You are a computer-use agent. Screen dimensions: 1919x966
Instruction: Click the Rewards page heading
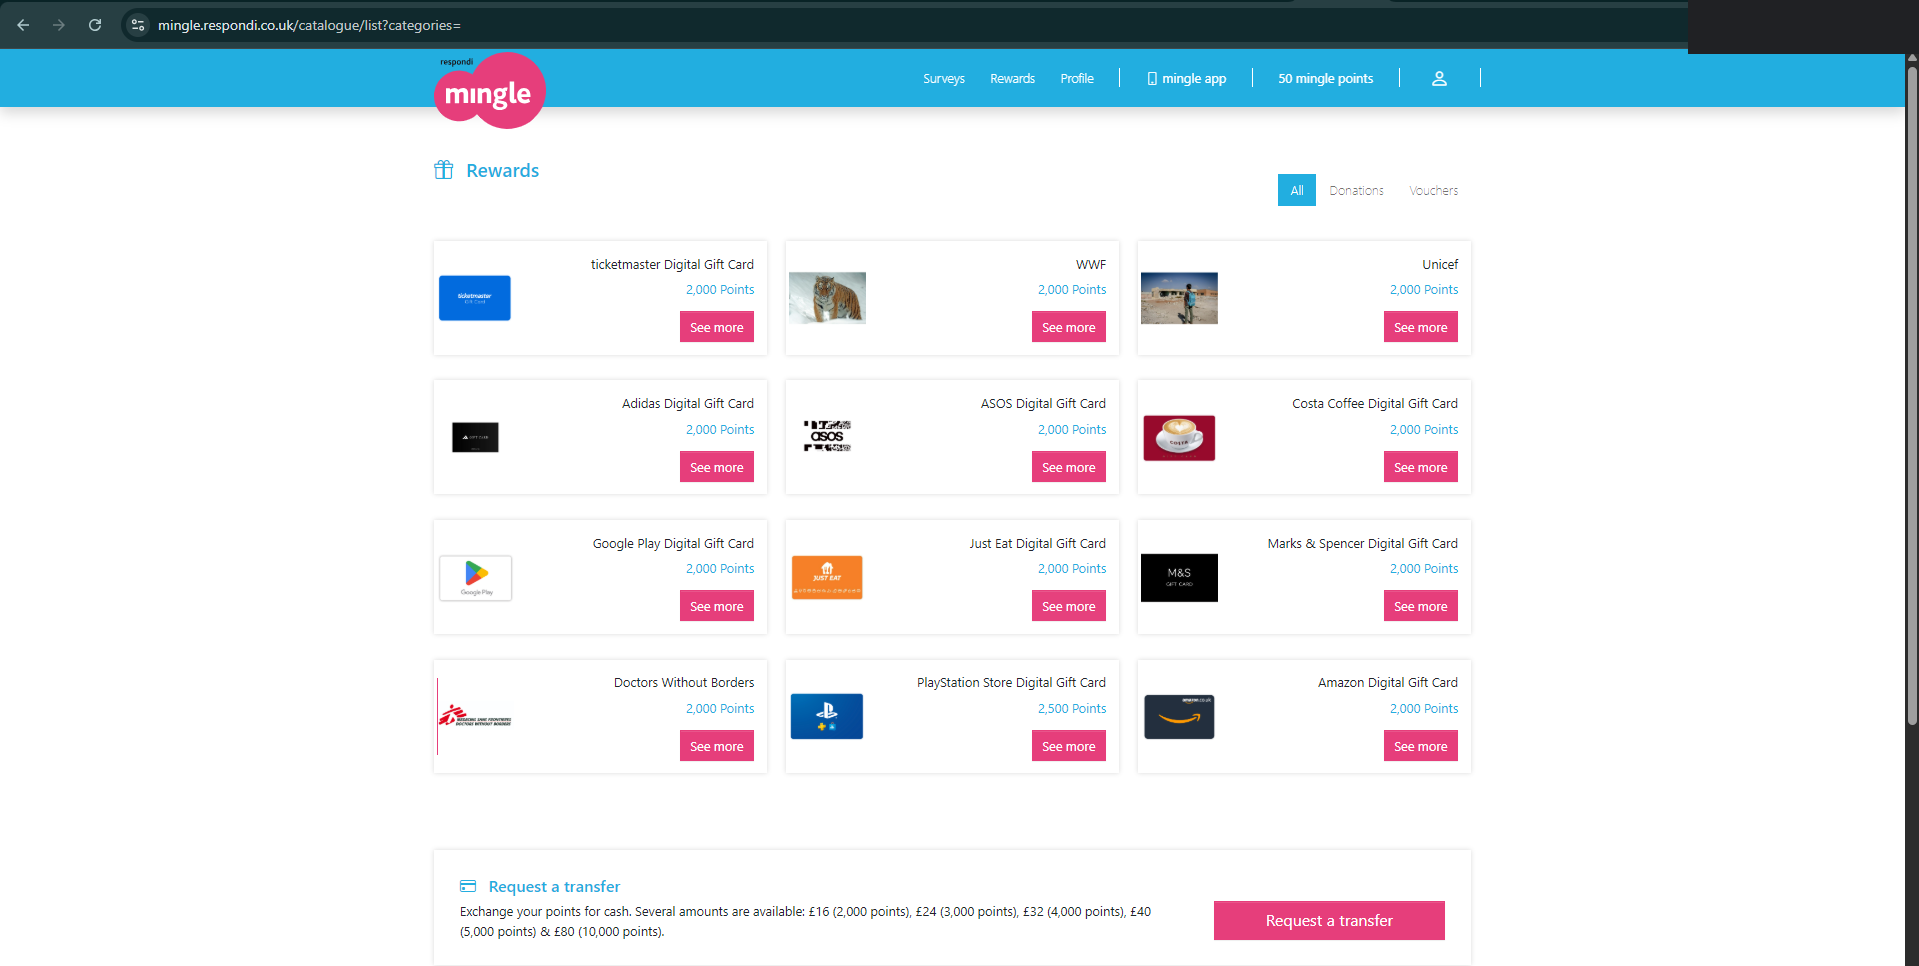[x=502, y=170]
